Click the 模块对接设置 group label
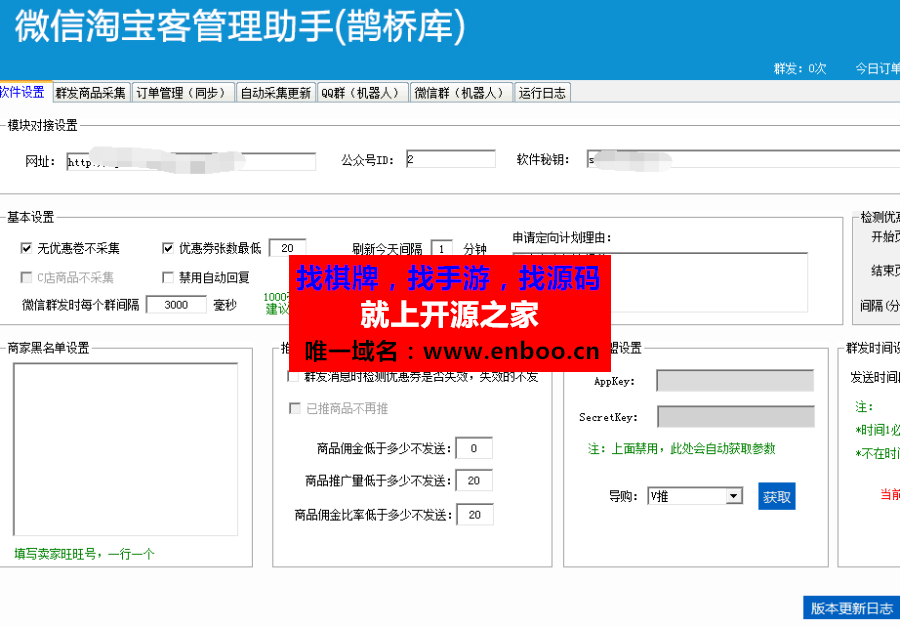This screenshot has height=627, width=900. coord(42,125)
